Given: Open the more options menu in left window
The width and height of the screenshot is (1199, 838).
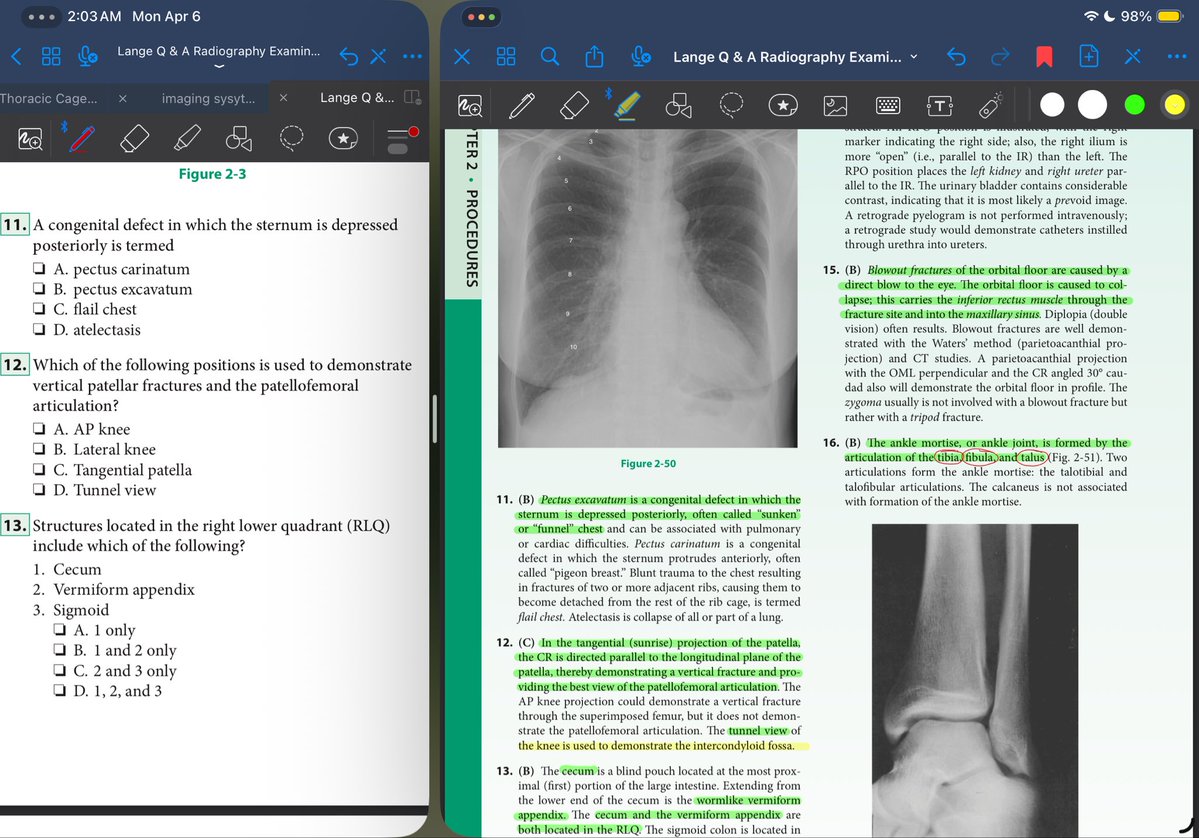Looking at the screenshot, I should [x=412, y=56].
